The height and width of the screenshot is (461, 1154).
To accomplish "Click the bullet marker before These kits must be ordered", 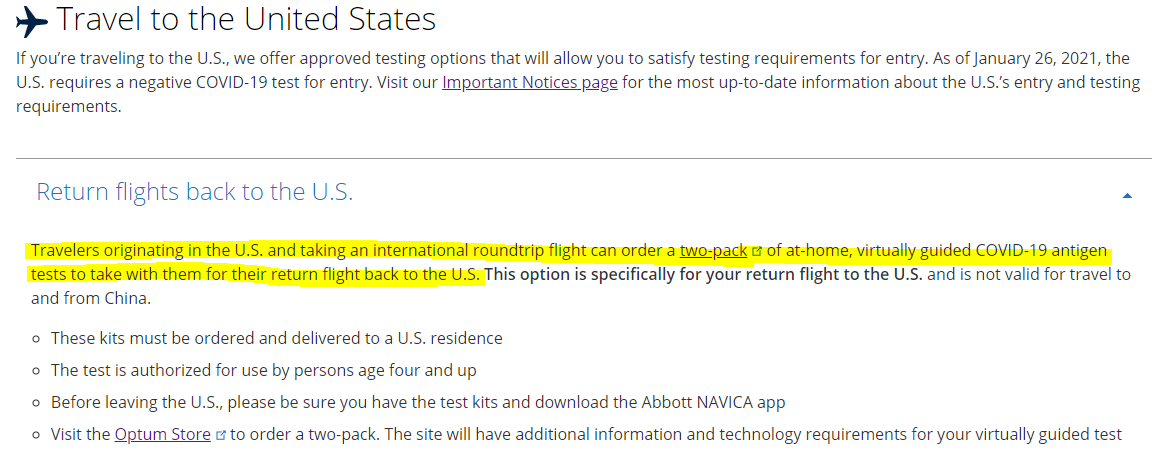I will (x=35, y=339).
